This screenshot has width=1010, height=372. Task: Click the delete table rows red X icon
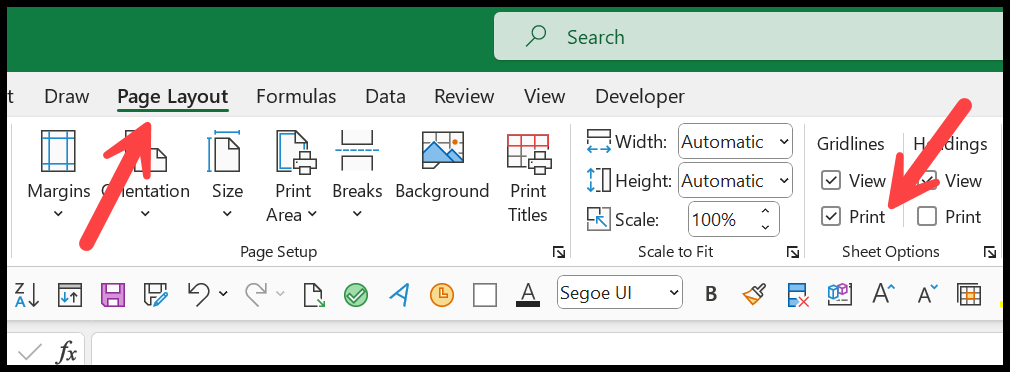(x=798, y=295)
